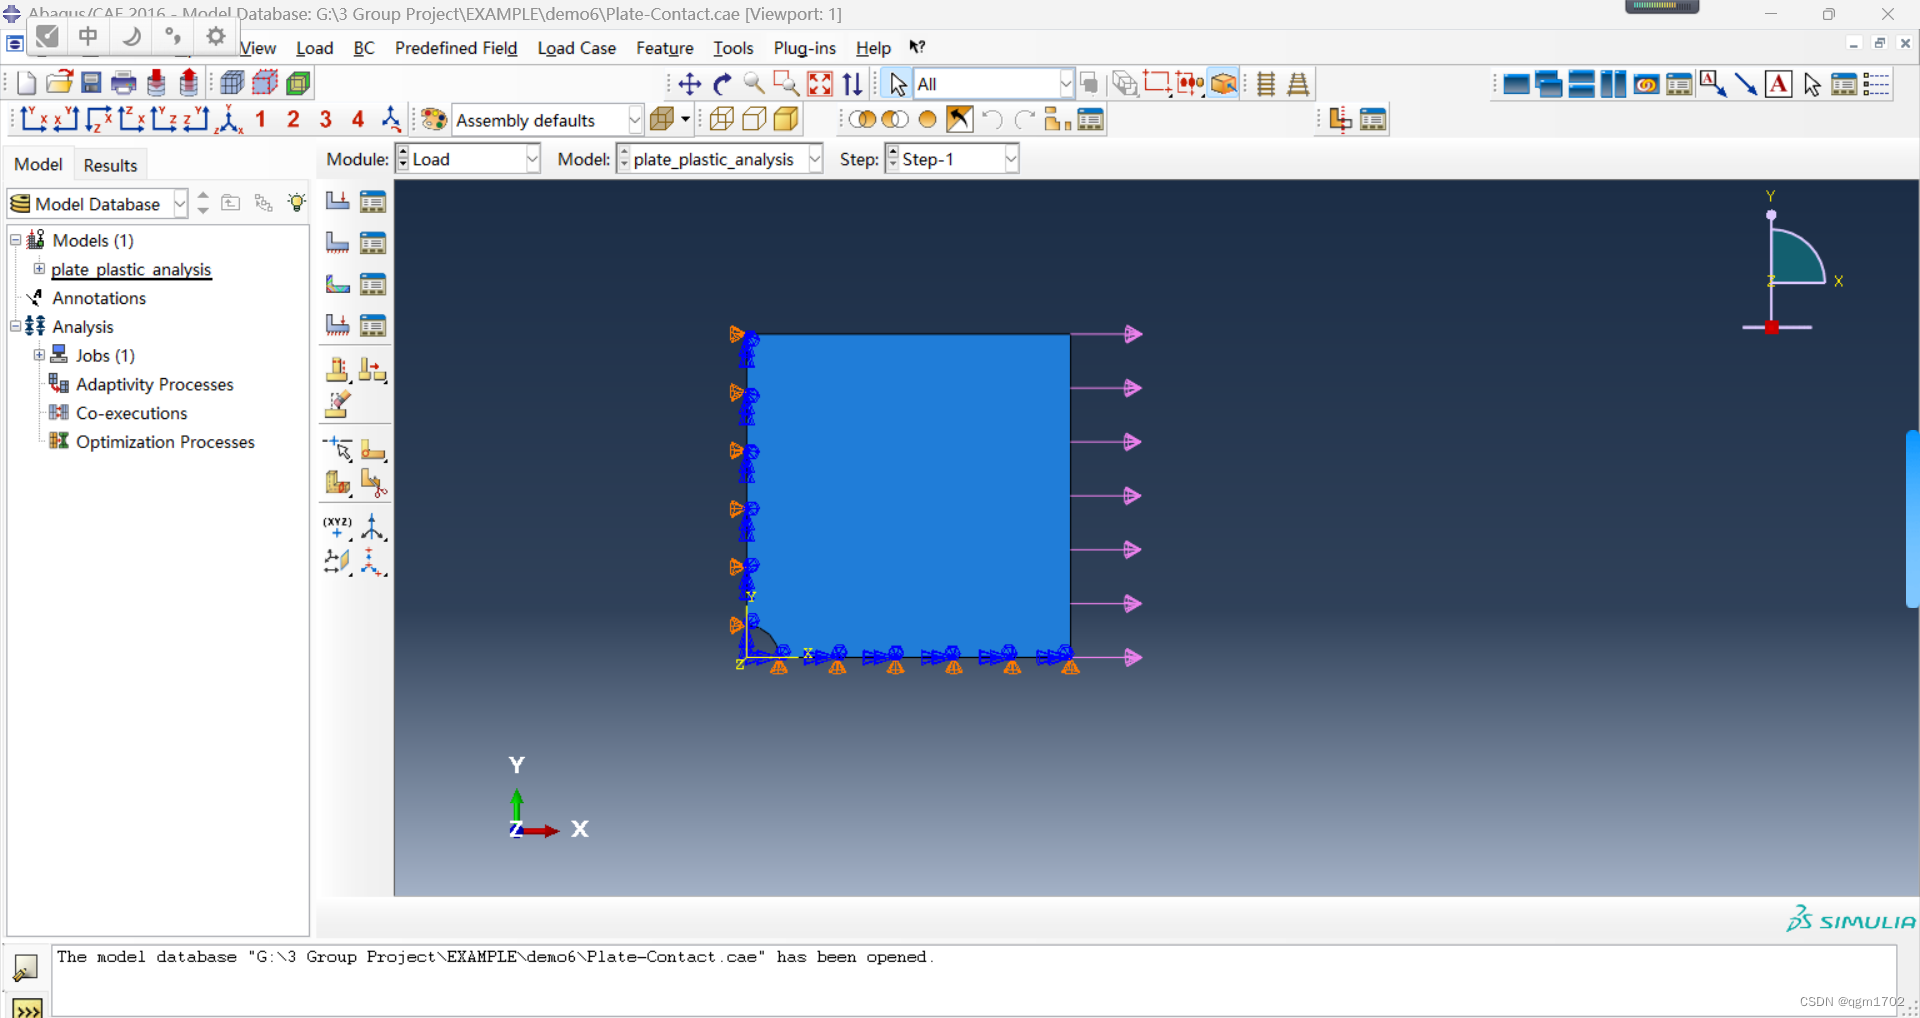1920x1018 pixels.
Task: Enable Shaded render style
Action: point(787,120)
